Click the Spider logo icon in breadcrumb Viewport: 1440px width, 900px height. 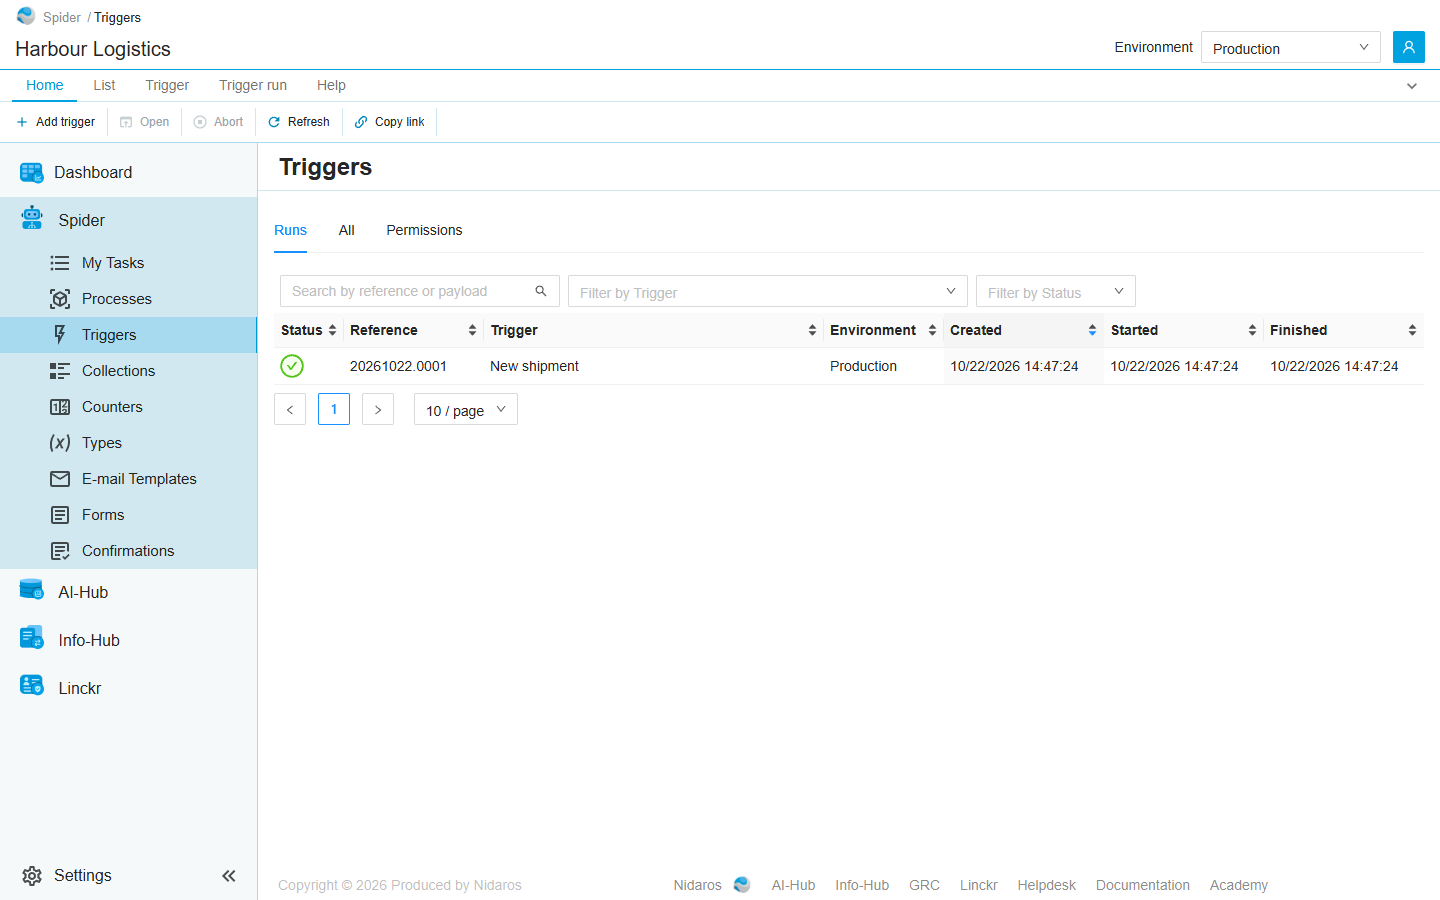tap(26, 16)
